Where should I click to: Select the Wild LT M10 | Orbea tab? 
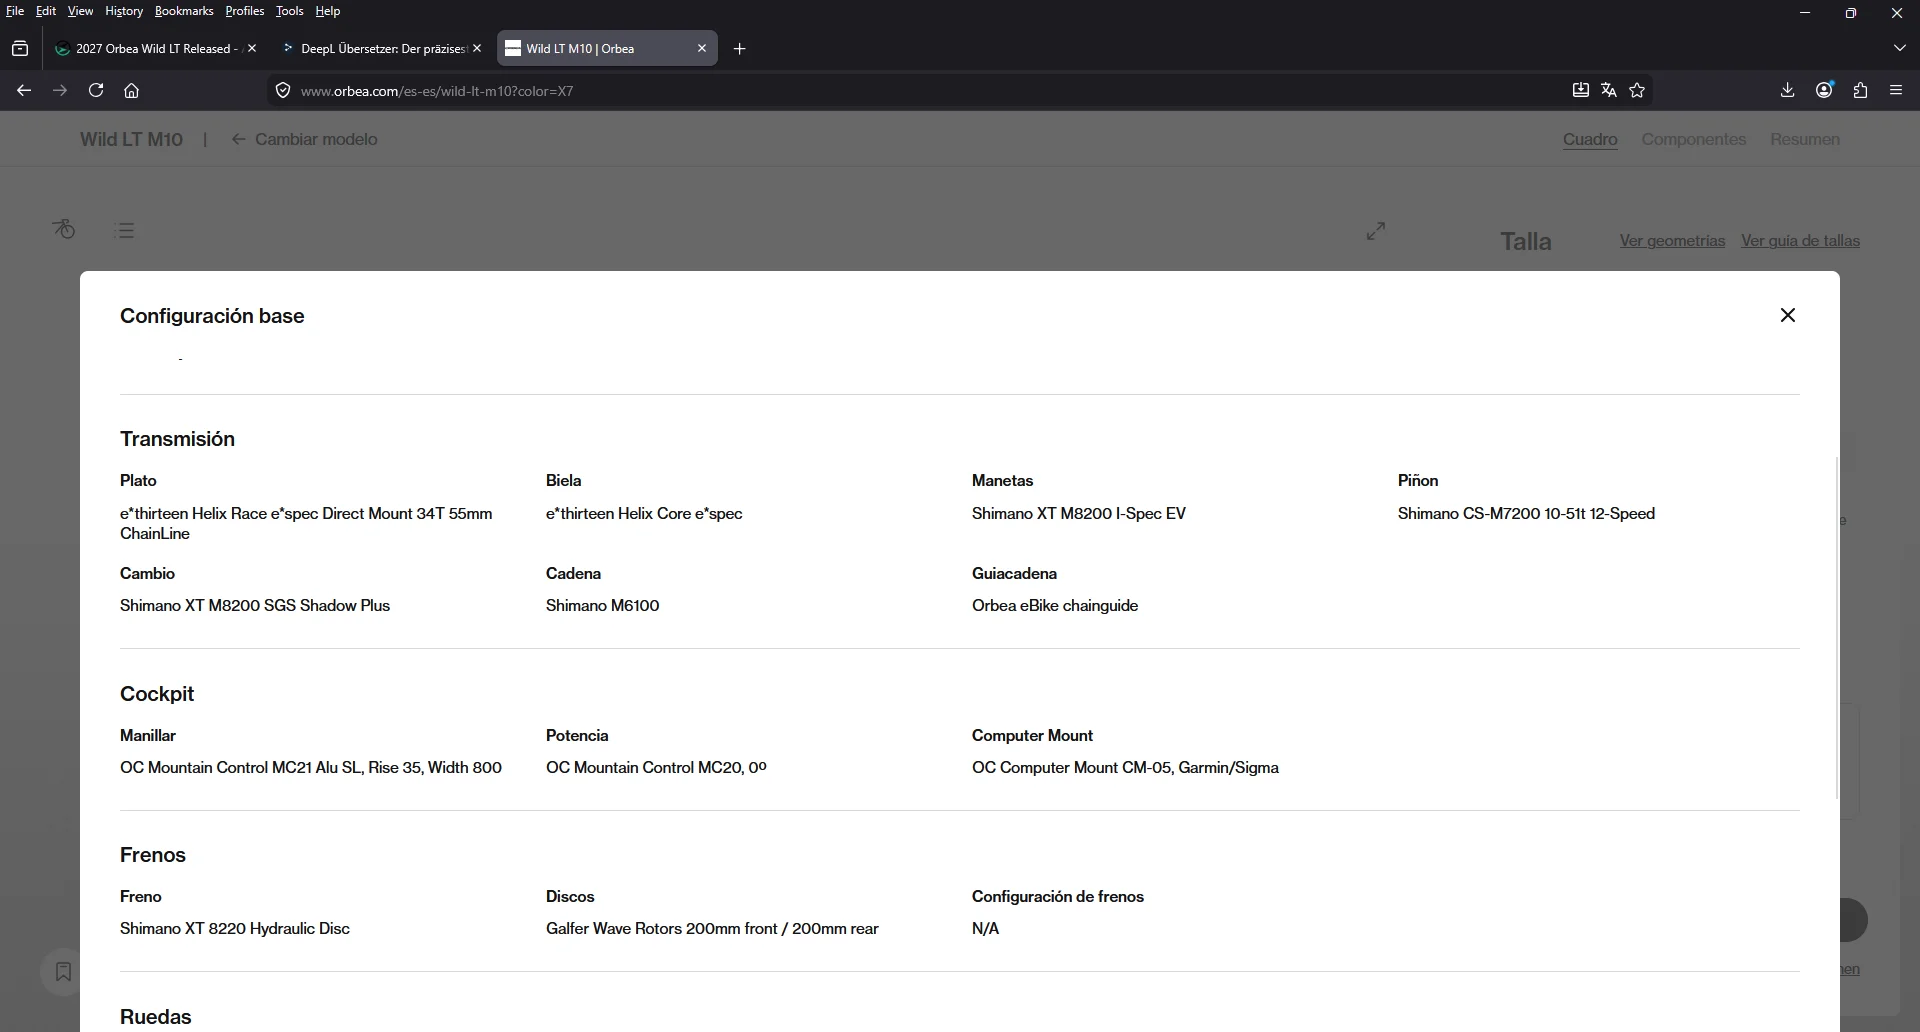pyautogui.click(x=607, y=48)
